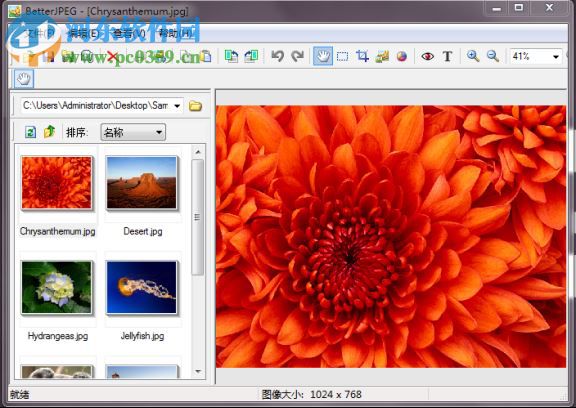Click the browse folder icon
Image resolution: width=576 pixels, height=408 pixels.
(x=195, y=106)
